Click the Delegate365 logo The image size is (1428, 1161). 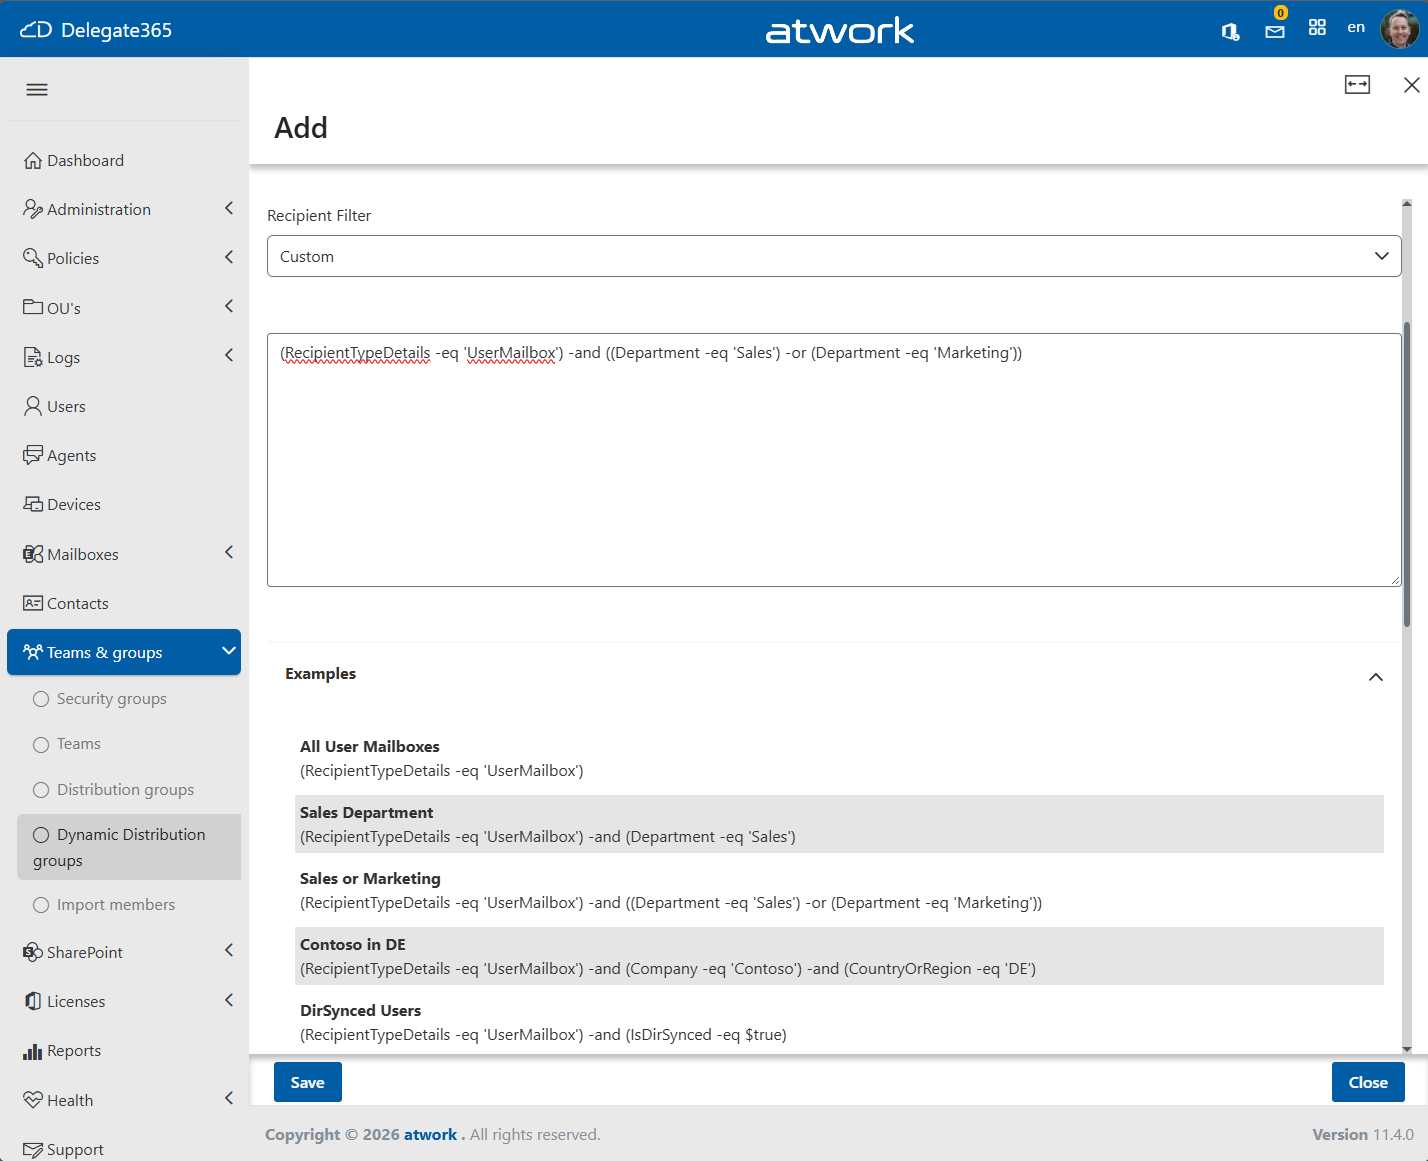pos(96,30)
